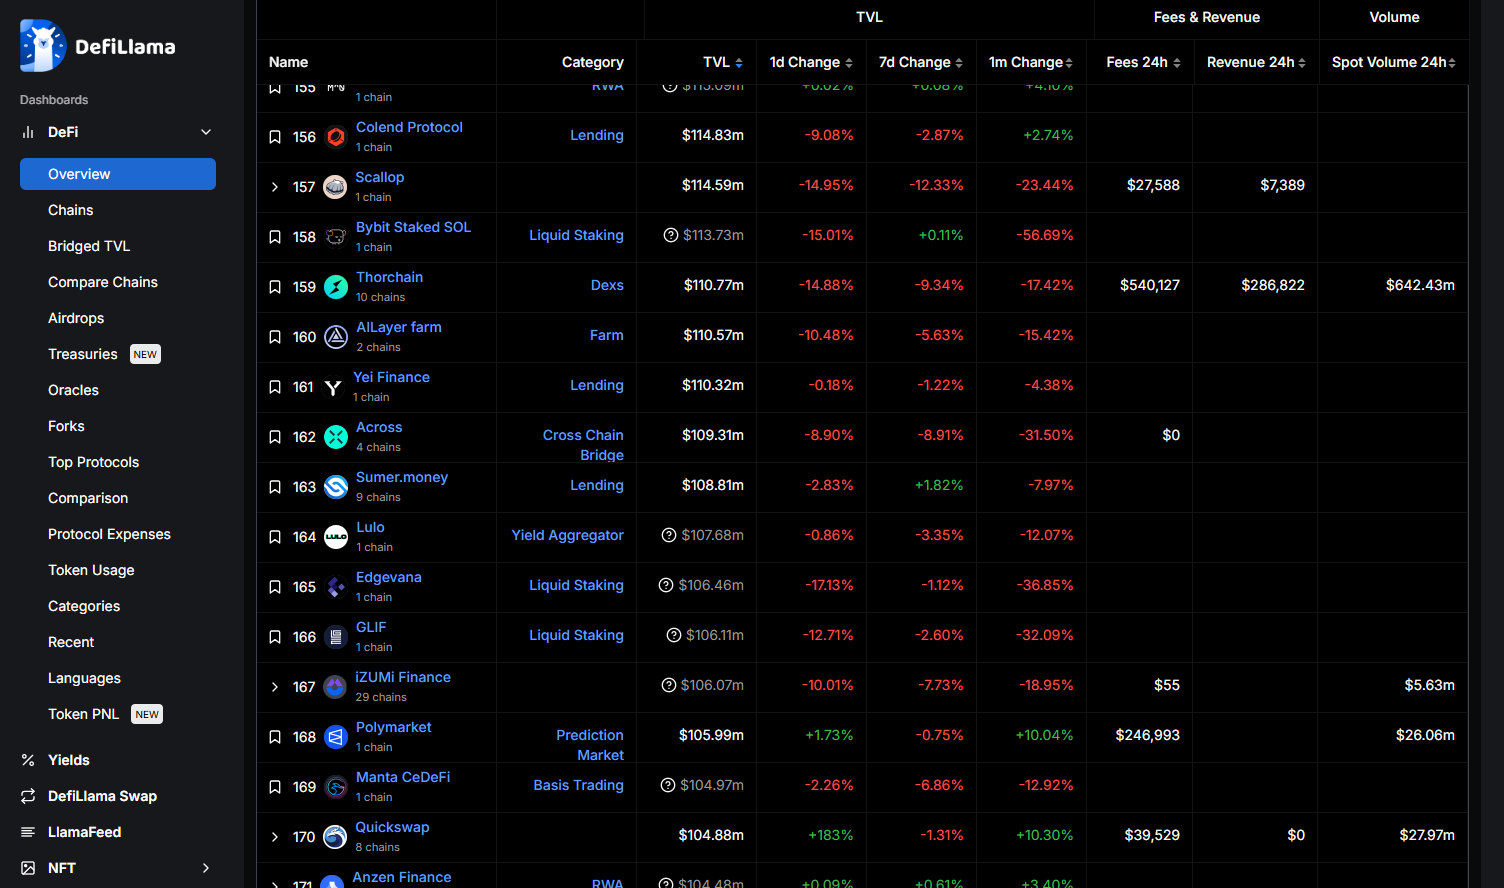Bookmark Bybit Staked SOL
Viewport: 1504px width, 888px height.
[x=275, y=237]
